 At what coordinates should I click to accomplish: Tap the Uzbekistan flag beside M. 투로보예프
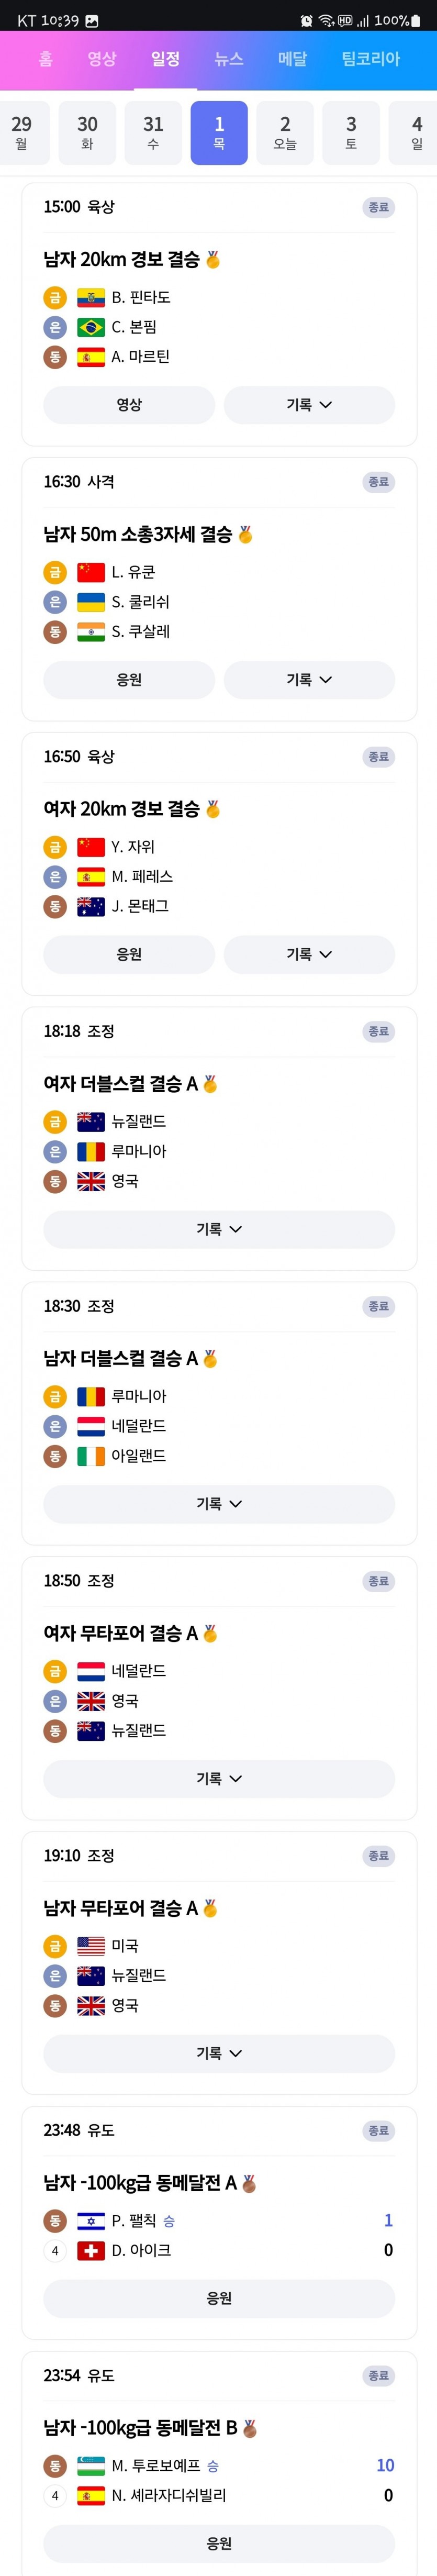(91, 2465)
